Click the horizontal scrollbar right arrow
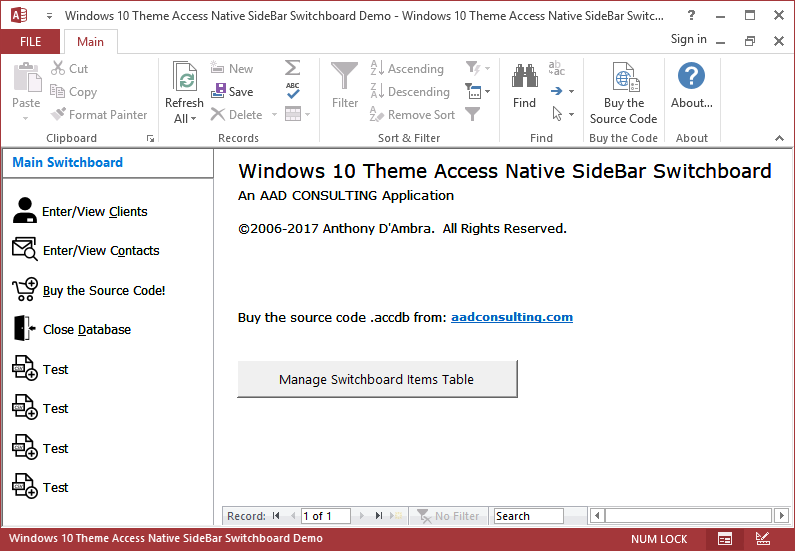The width and height of the screenshot is (795, 551). coord(781,516)
